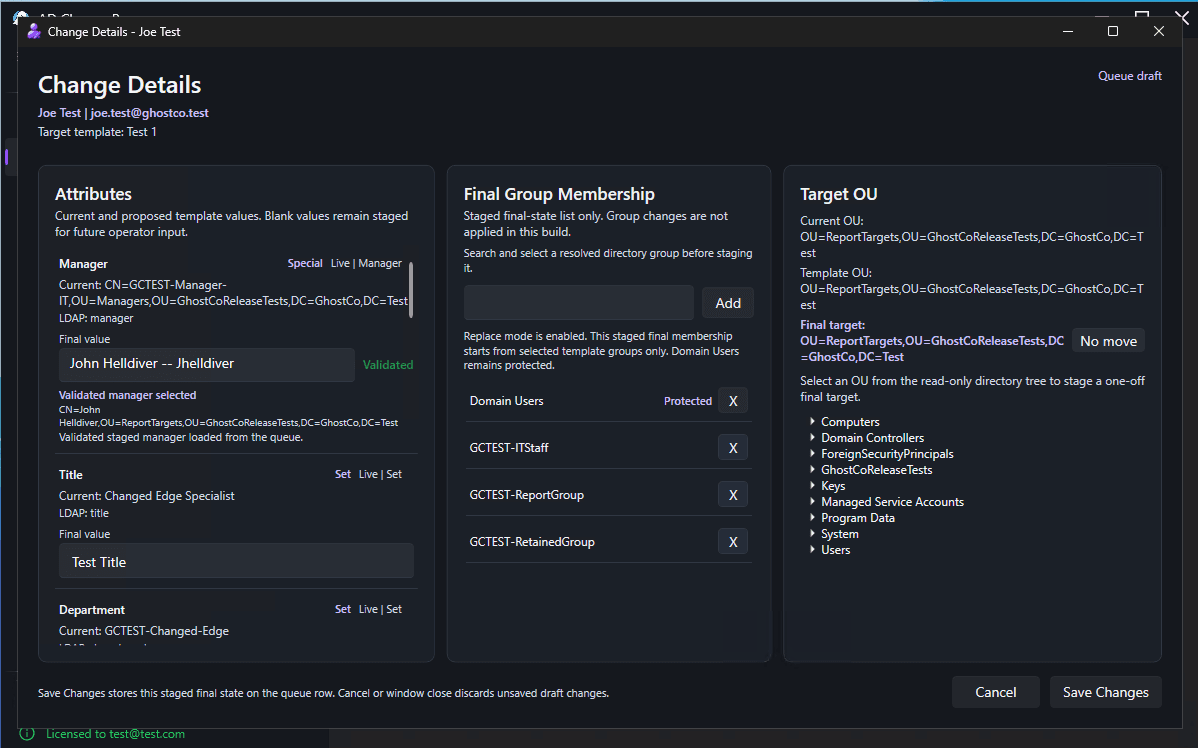Expand the Users tree node
Image resolution: width=1198 pixels, height=748 pixels.
(x=812, y=549)
